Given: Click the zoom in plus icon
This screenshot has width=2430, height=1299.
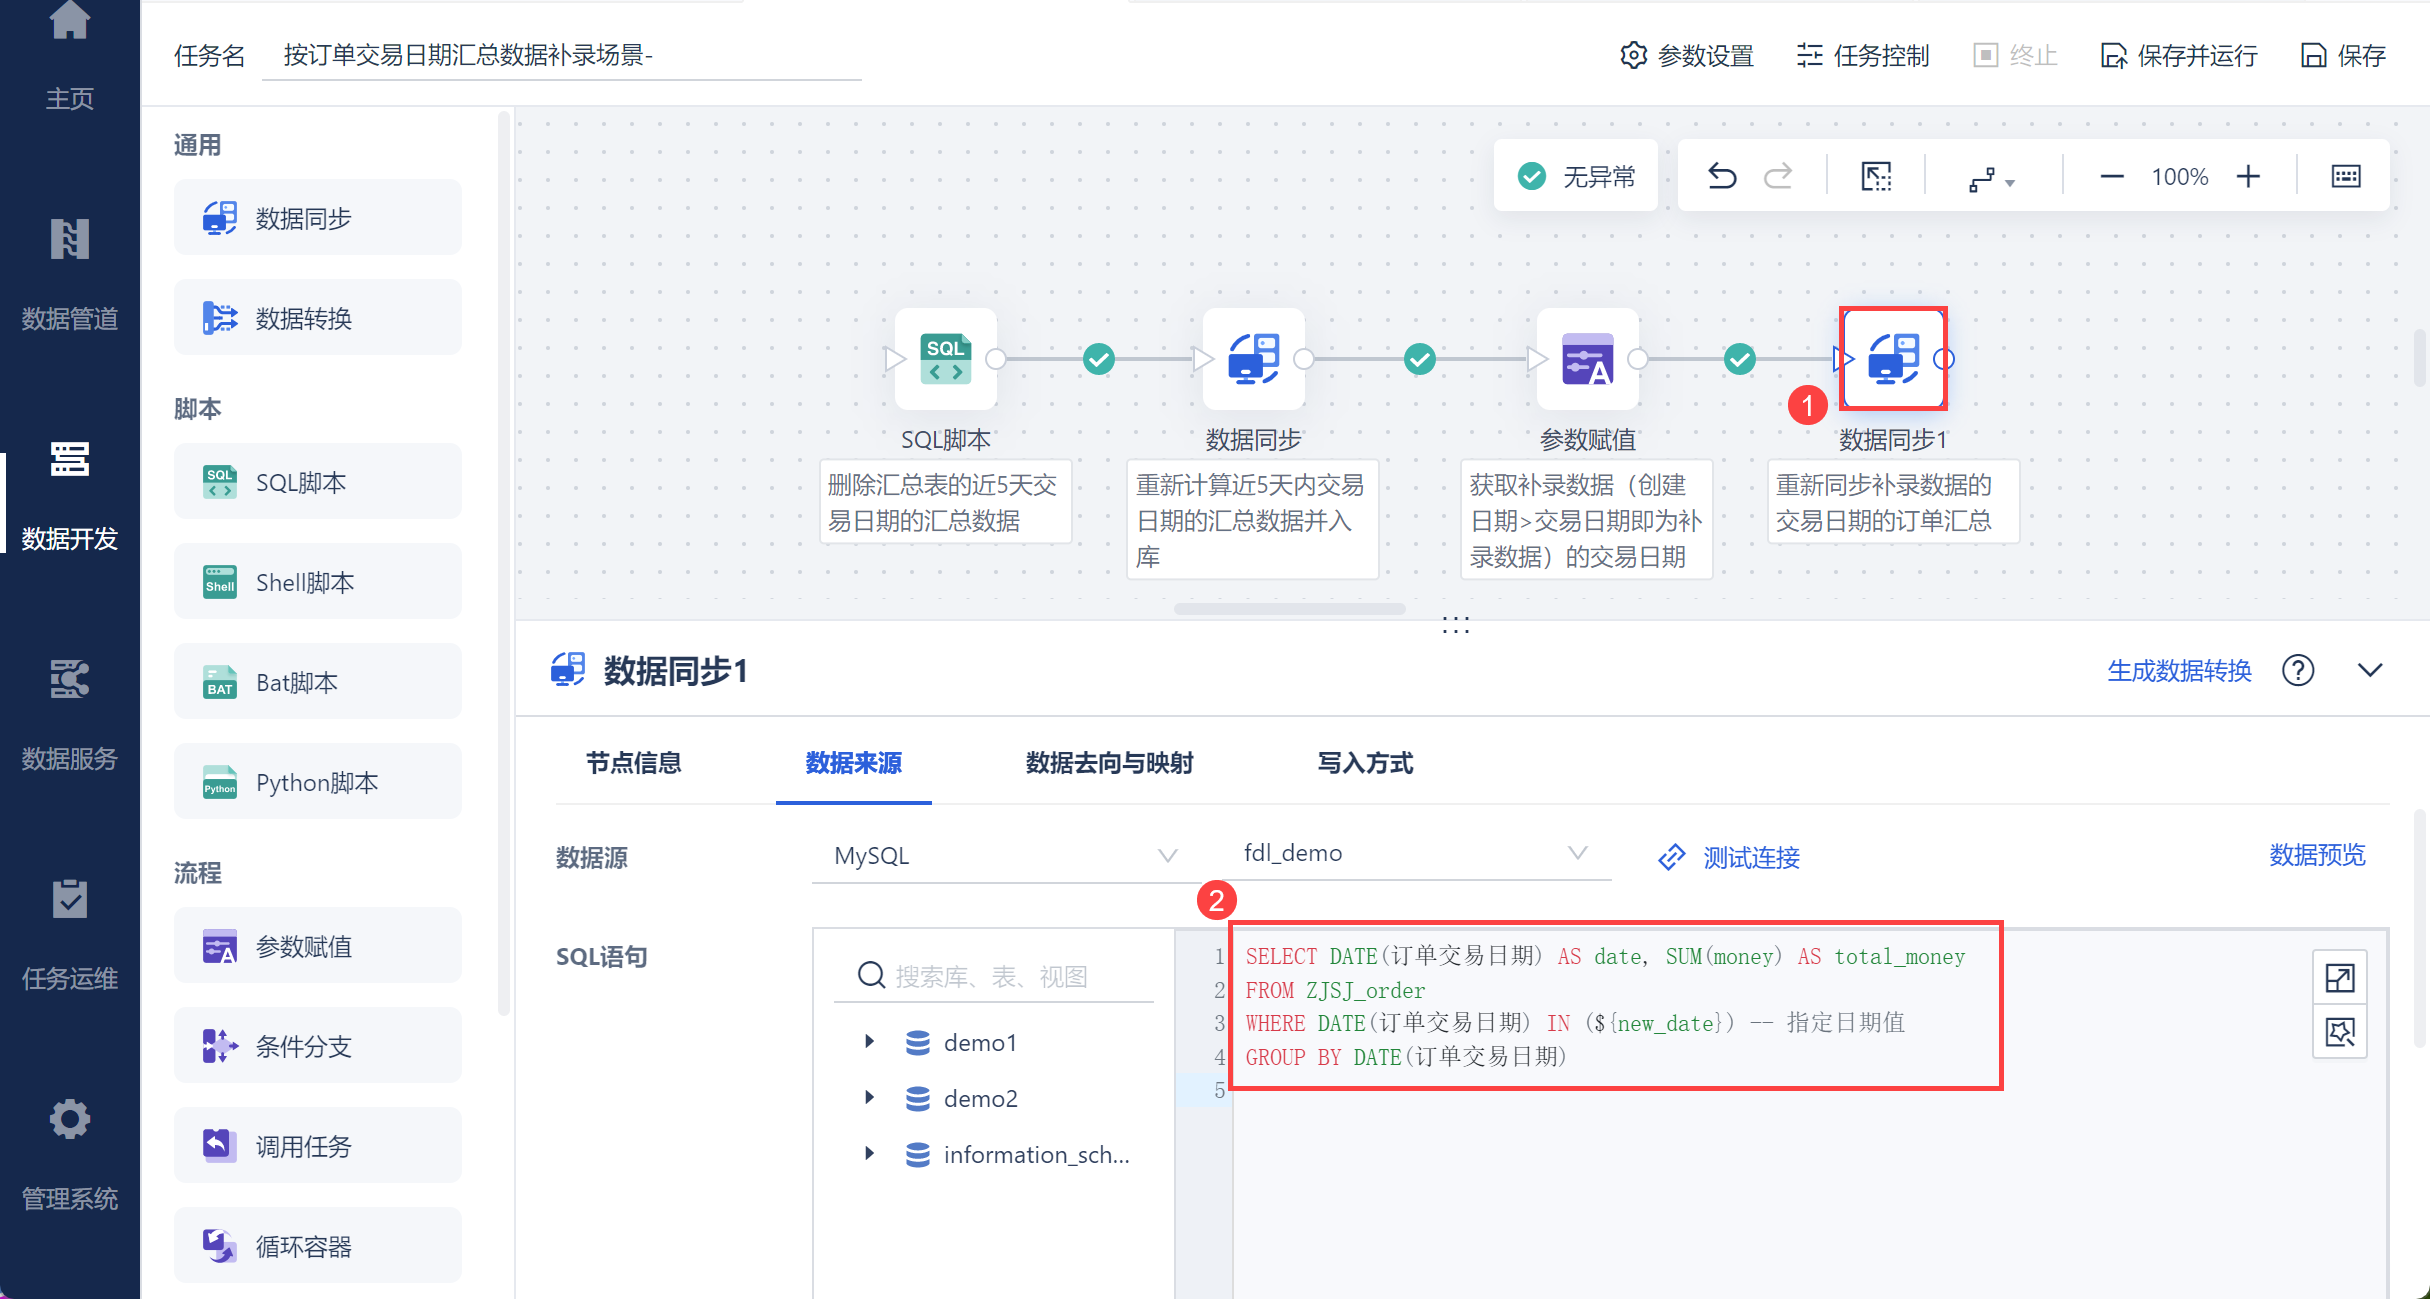Looking at the screenshot, I should tap(2248, 177).
